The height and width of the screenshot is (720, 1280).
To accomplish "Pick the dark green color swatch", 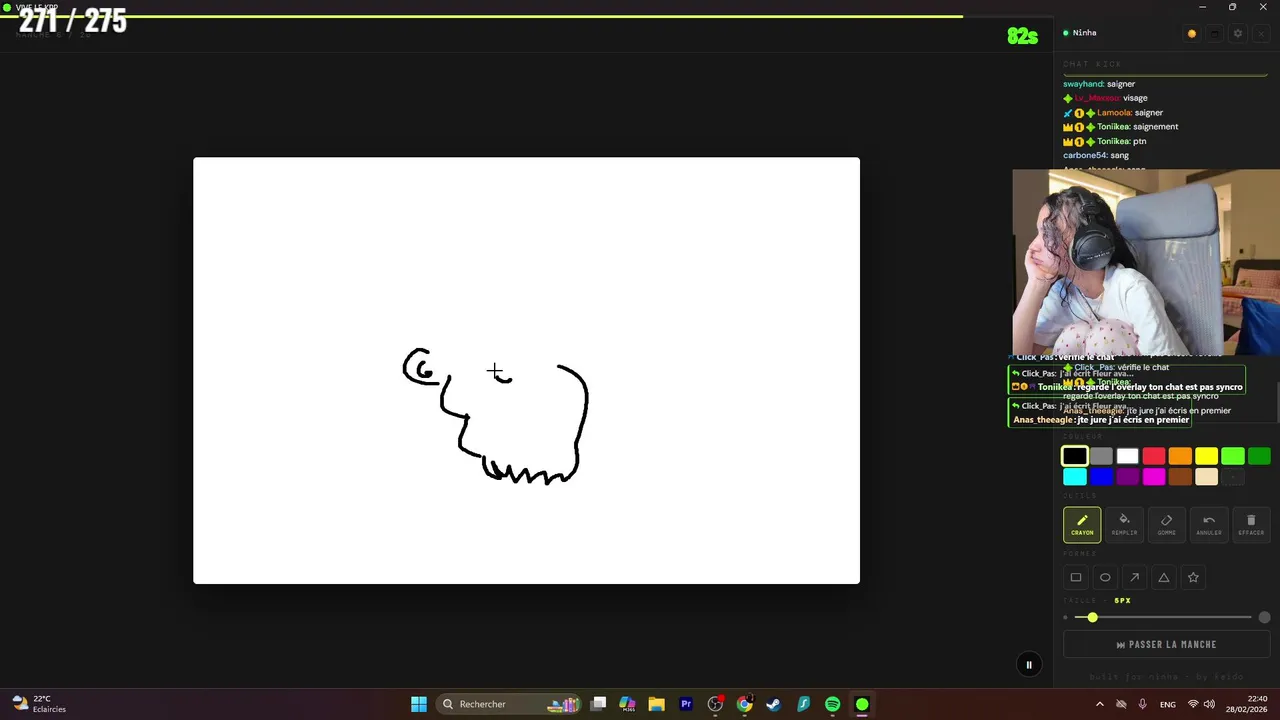I will pyautogui.click(x=1259, y=456).
